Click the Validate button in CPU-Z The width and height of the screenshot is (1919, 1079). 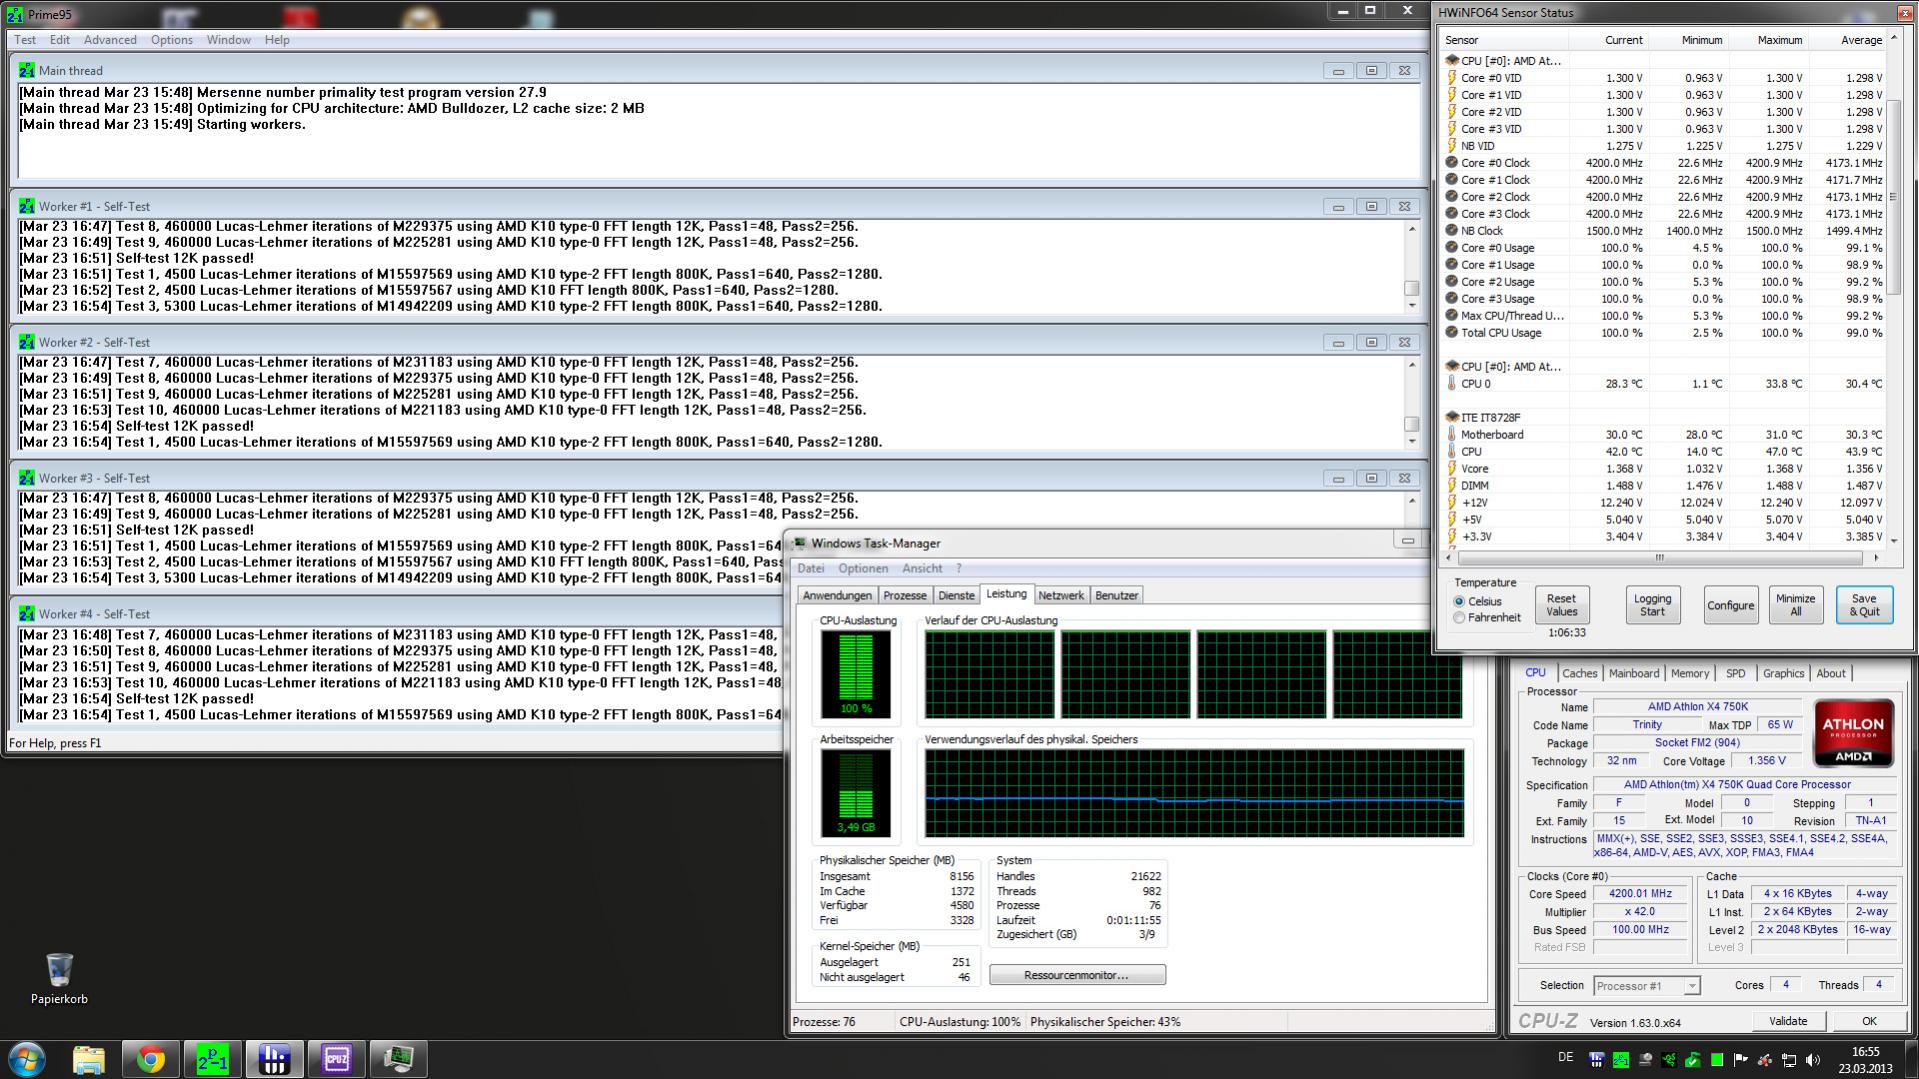click(x=1788, y=1021)
